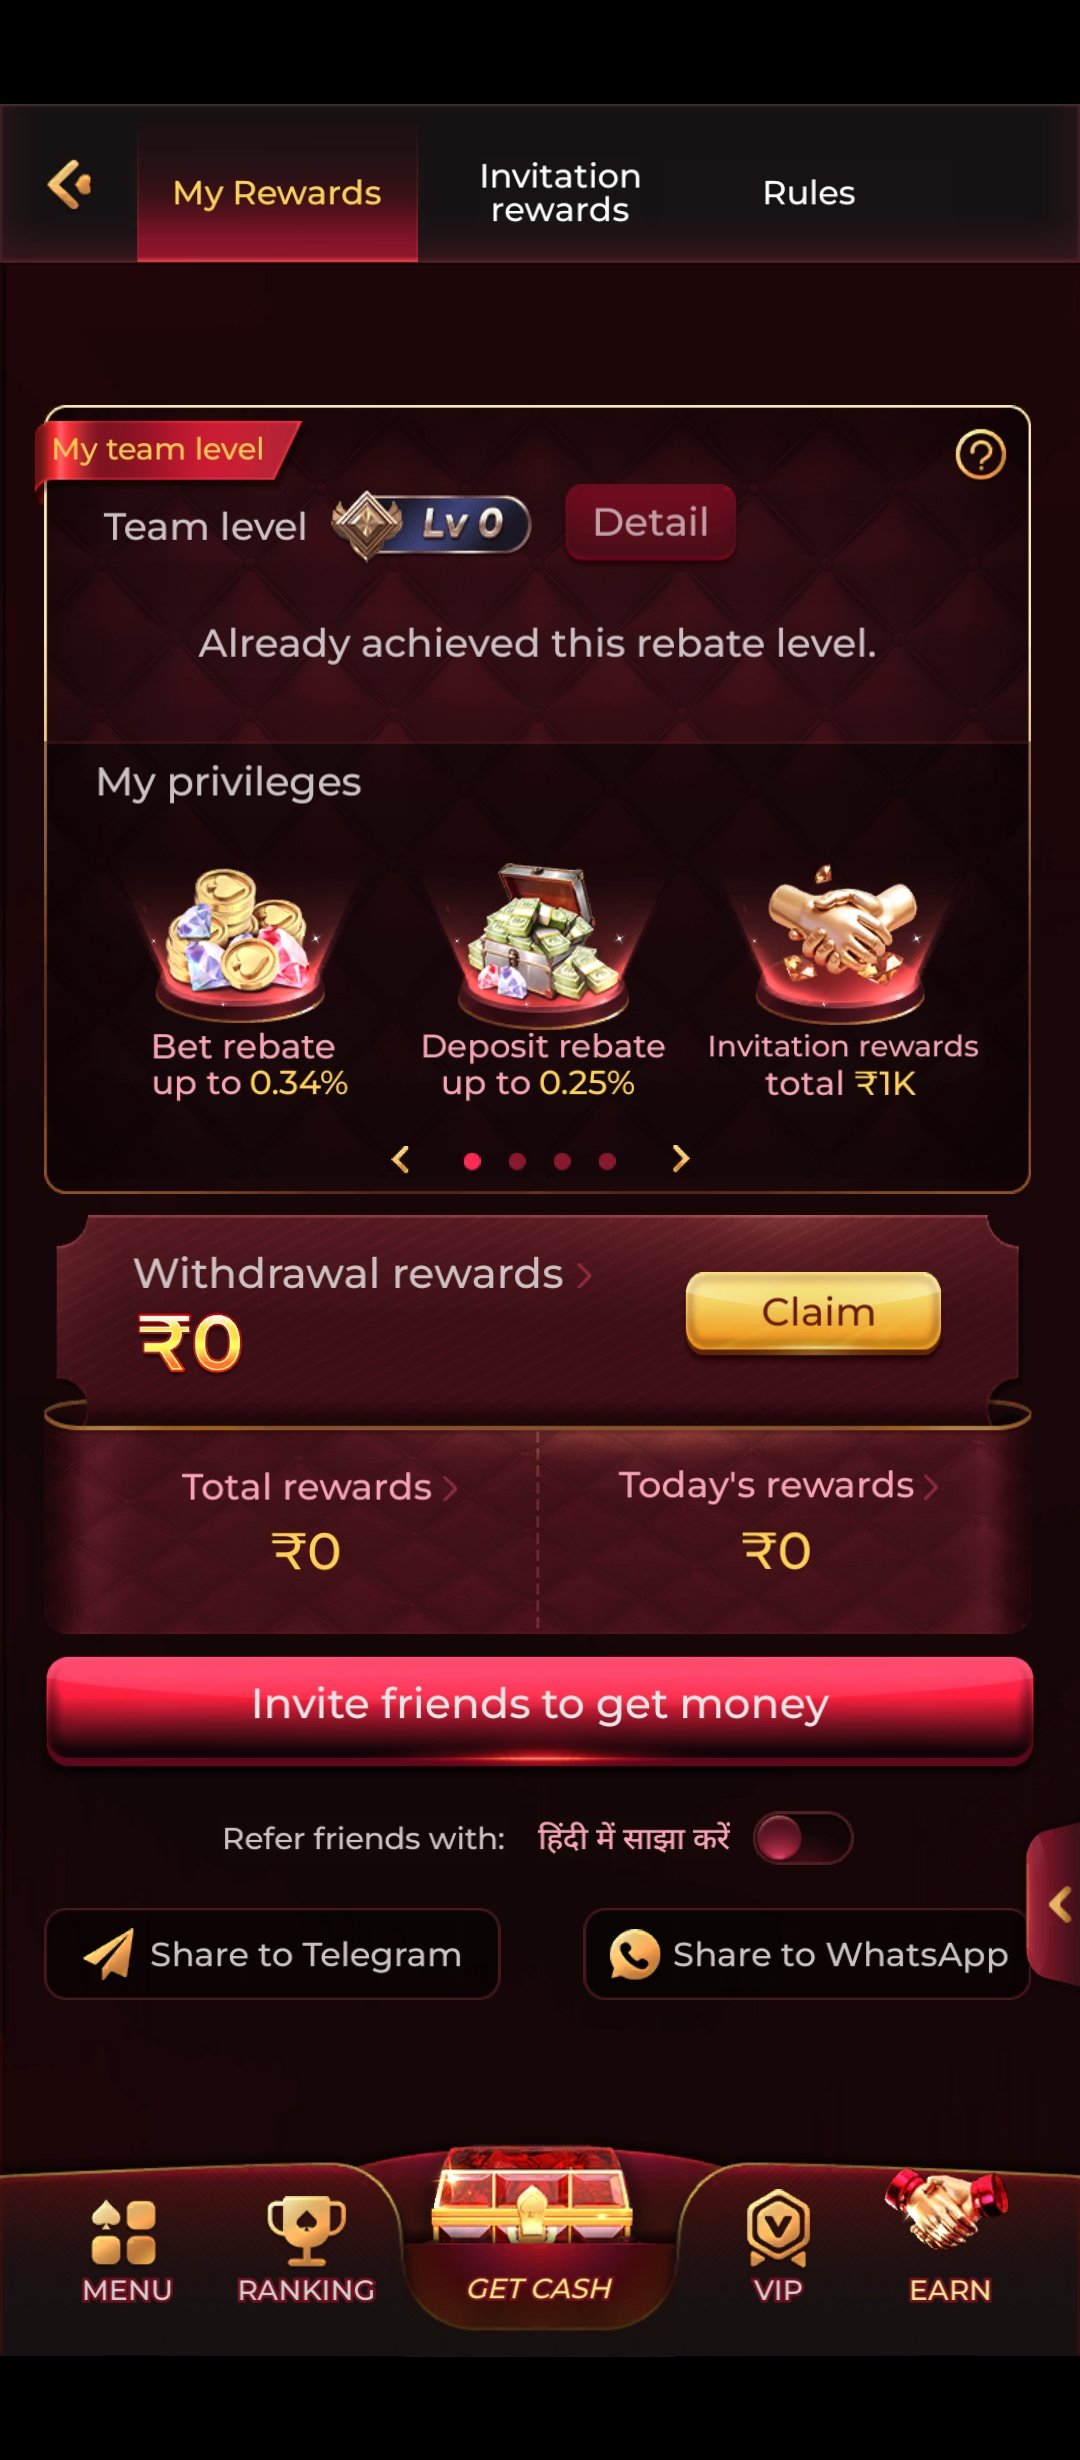Screen dimensions: 1080x2460
Task: Toggle the Hindi sharing switch
Action: 803,1838
